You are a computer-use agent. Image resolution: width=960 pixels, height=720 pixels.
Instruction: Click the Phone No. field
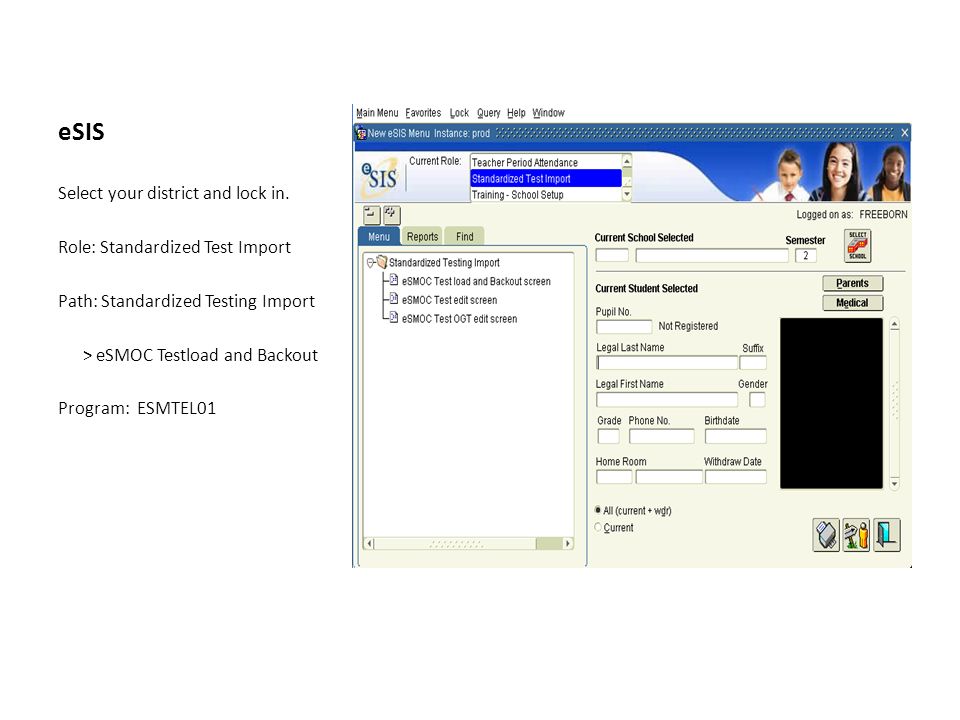pyautogui.click(x=662, y=437)
